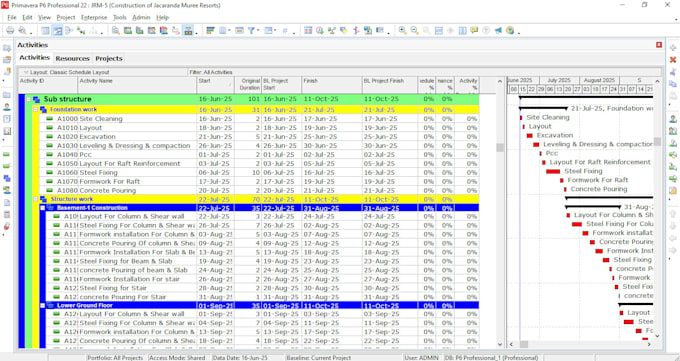Sort by the Start column header
This screenshot has width=680, height=361.
click(215, 85)
